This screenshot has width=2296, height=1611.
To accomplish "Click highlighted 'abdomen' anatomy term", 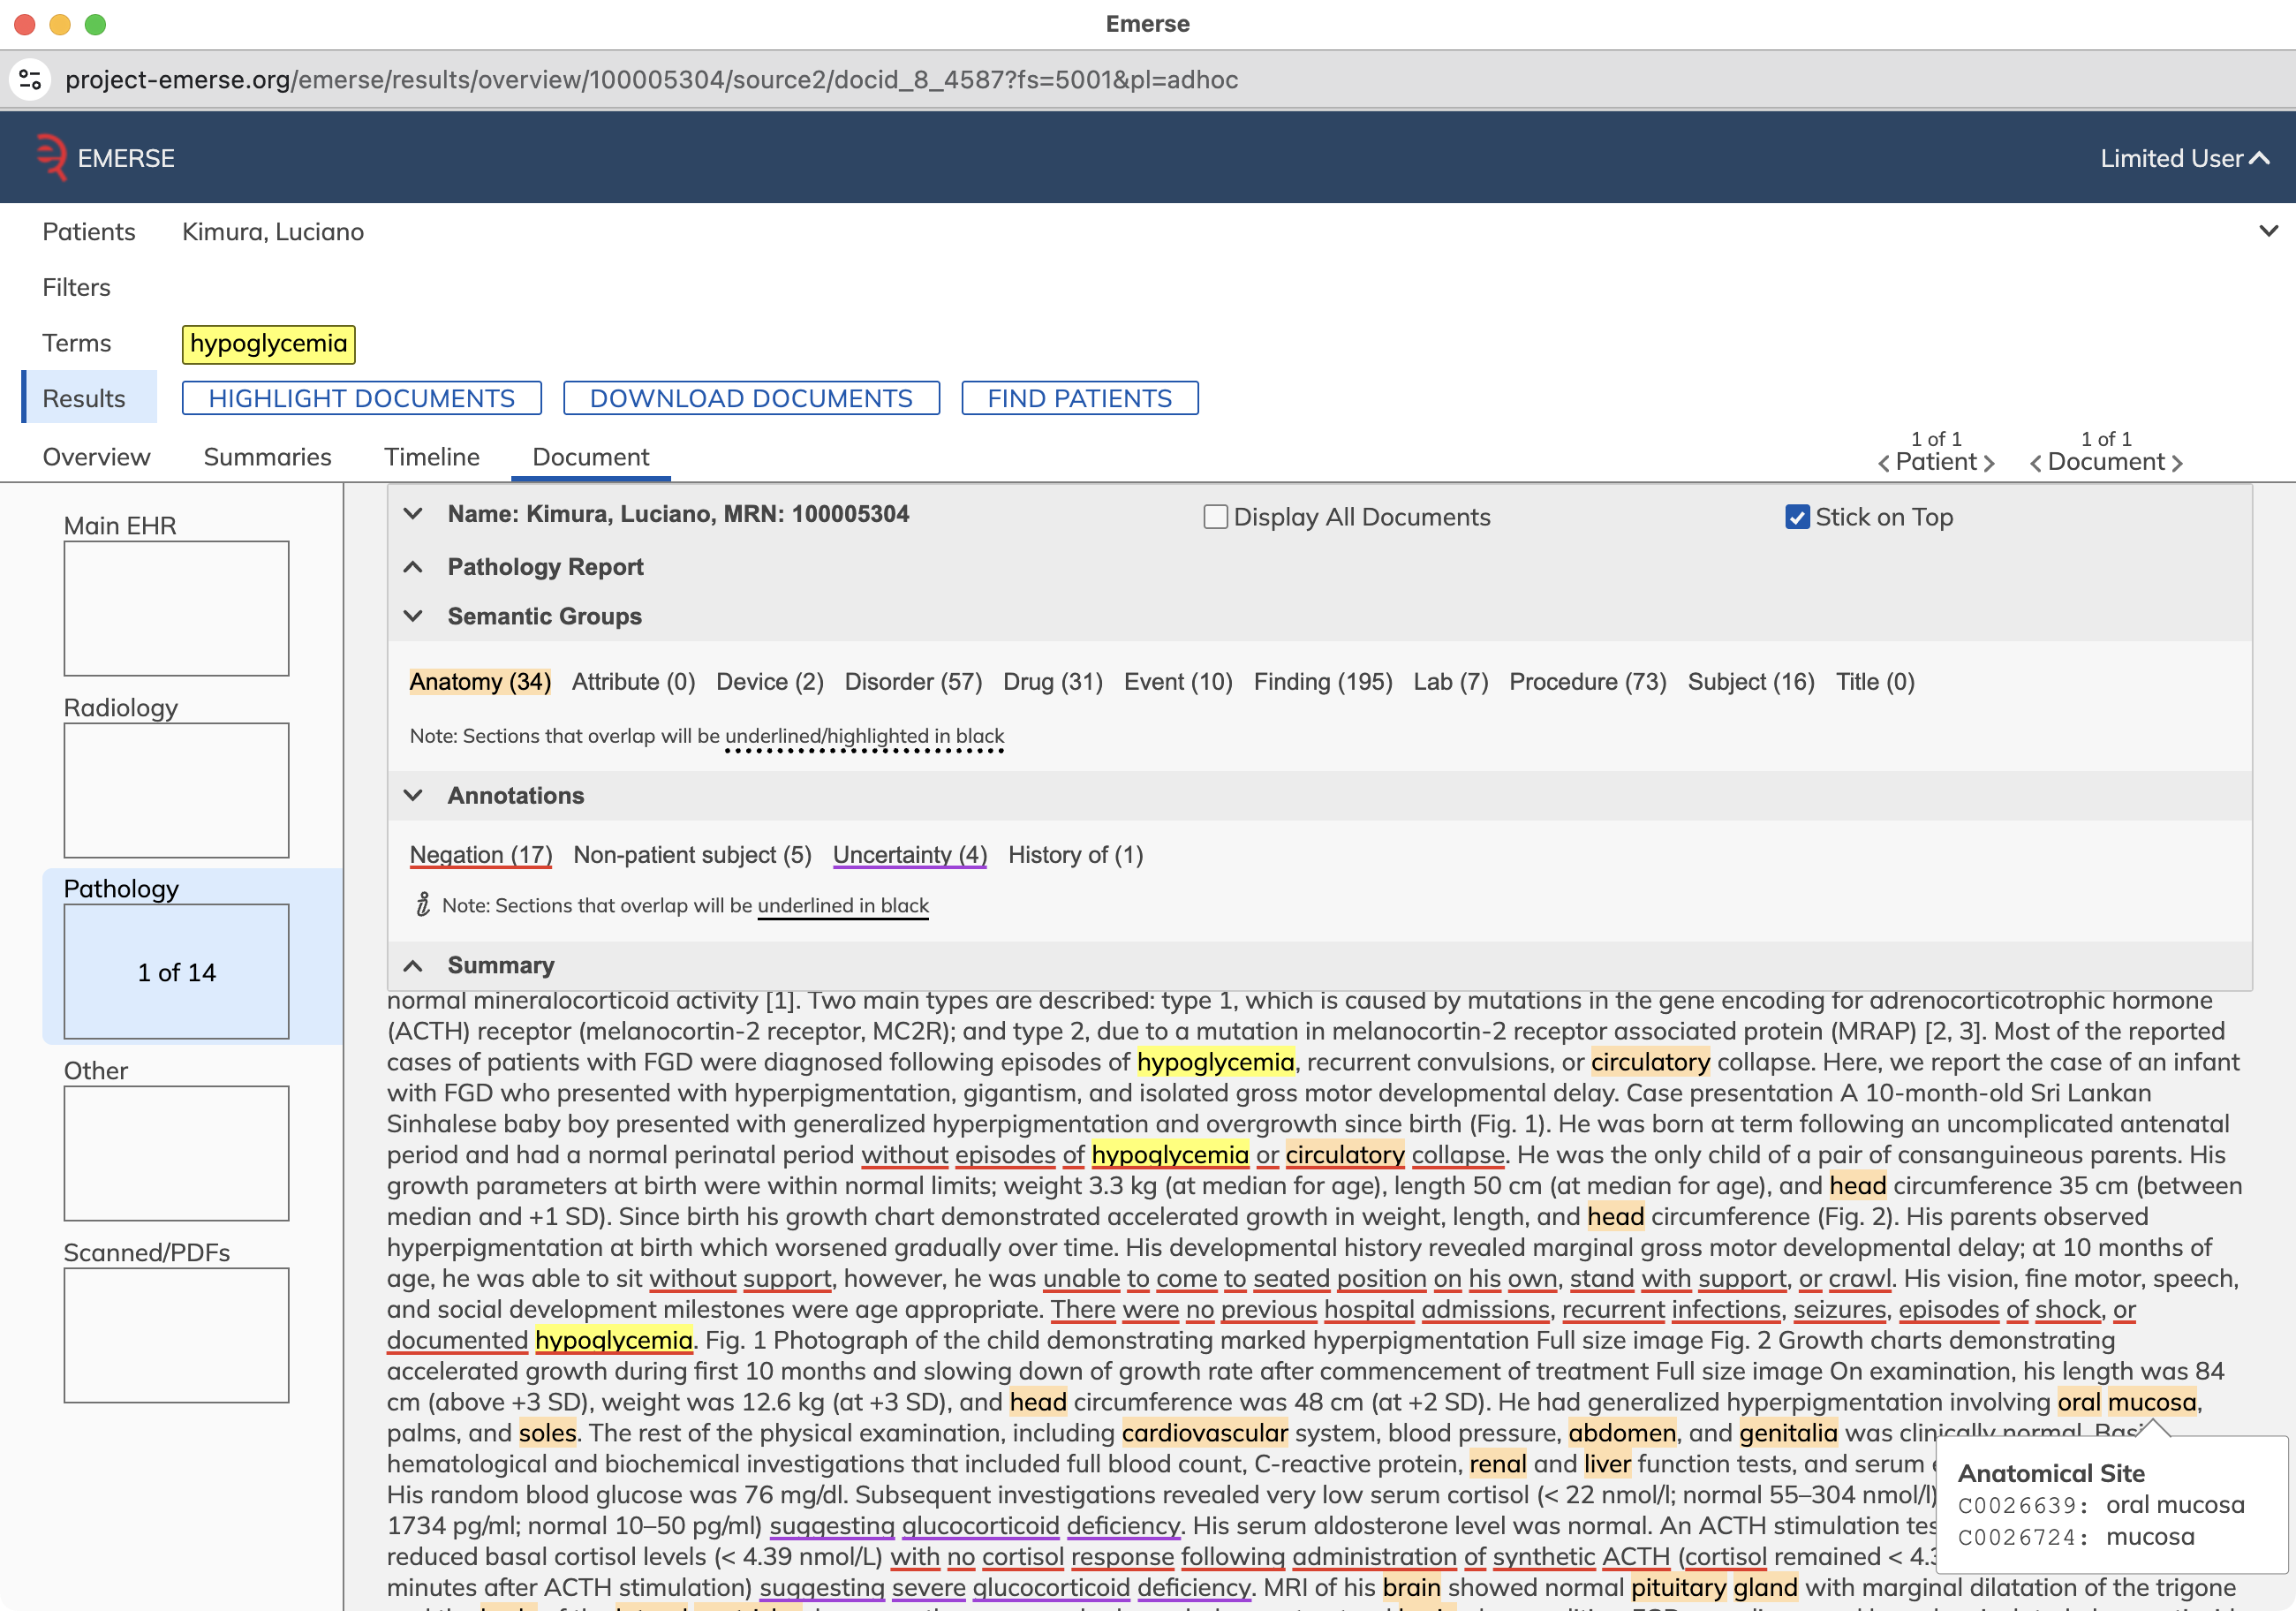I will coord(1622,1433).
